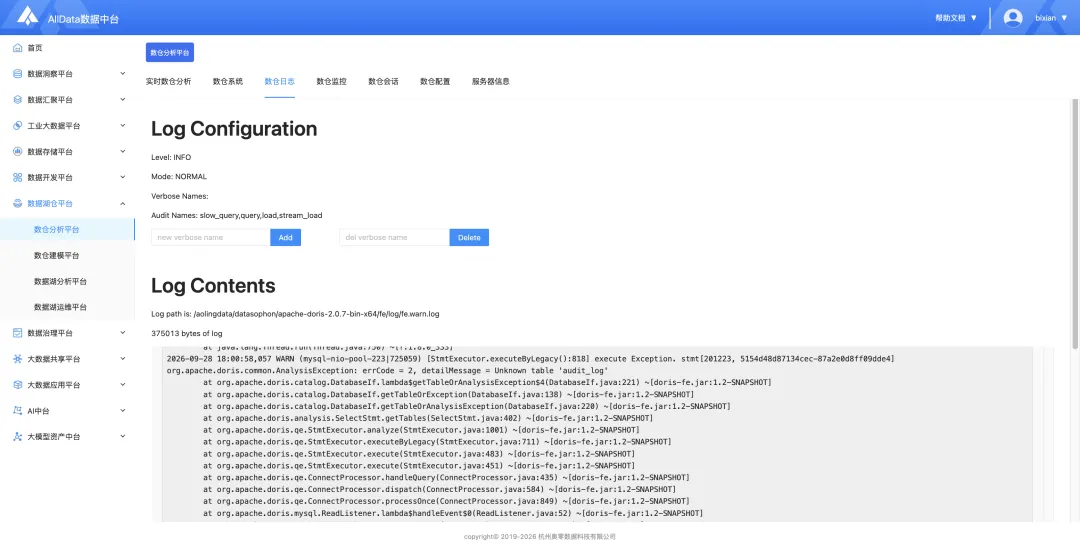Click the 数据存储平台 chart icon
The height and width of the screenshot is (548, 1080).
pos(18,151)
